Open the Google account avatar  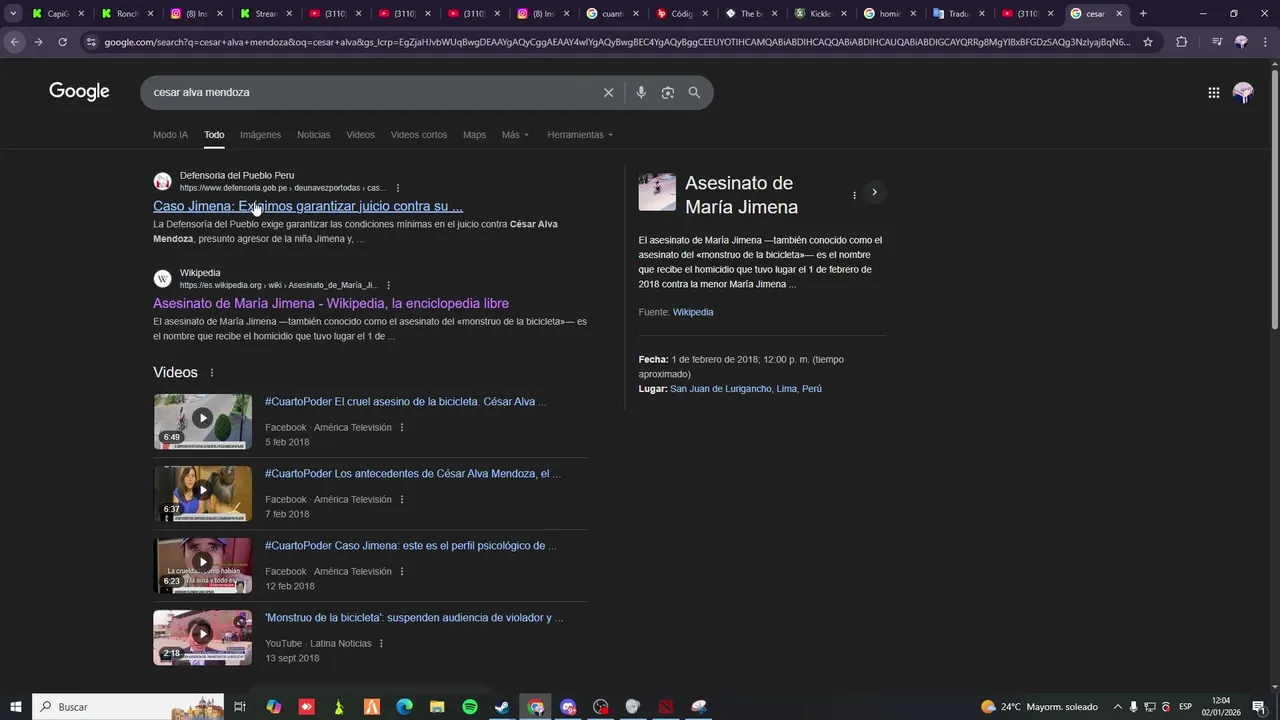(x=1243, y=92)
